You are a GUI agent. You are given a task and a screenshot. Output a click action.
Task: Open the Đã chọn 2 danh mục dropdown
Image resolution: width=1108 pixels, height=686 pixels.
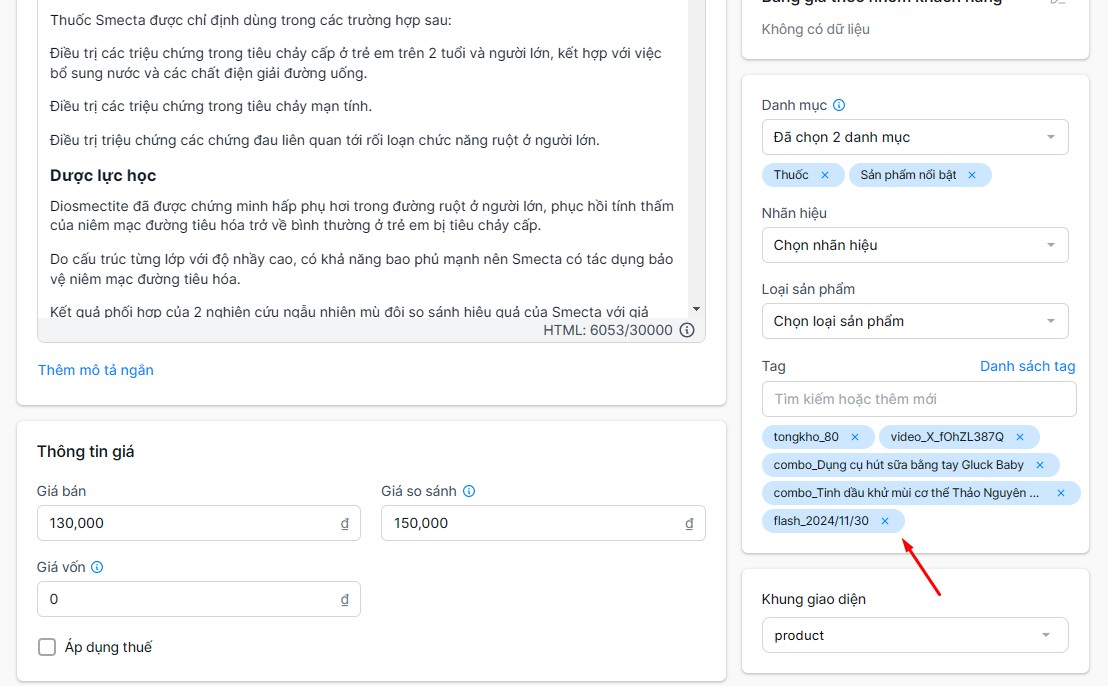(915, 137)
